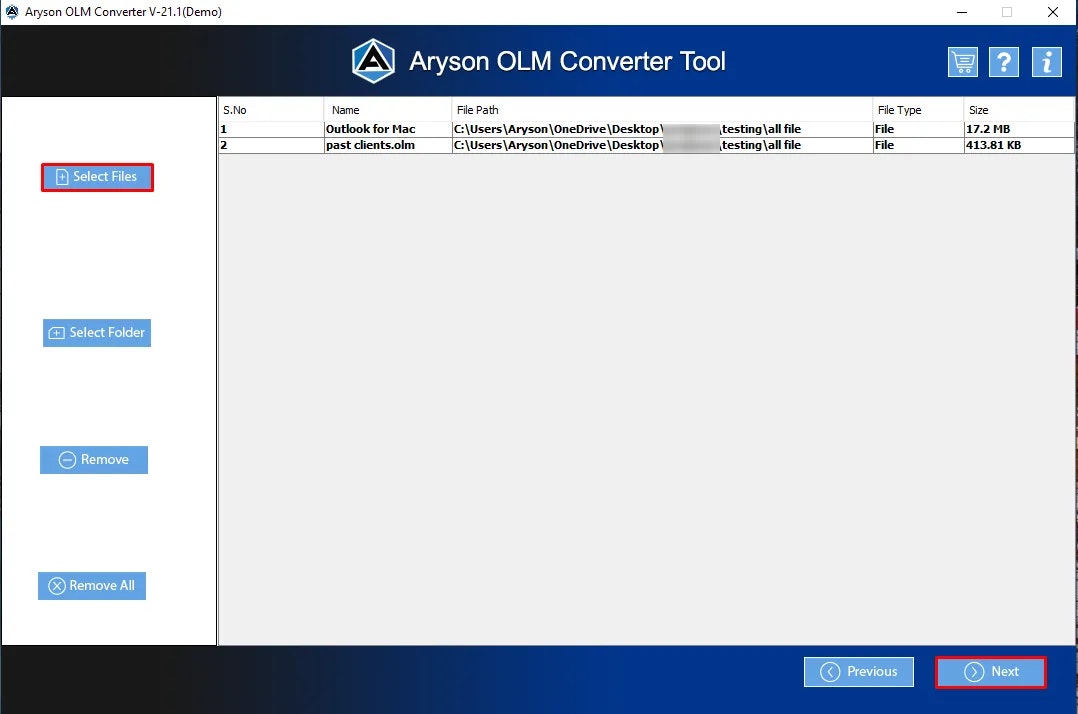Viewport: 1078px width, 714px height.
Task: Click the Aryson logo in the header
Action: [373, 61]
